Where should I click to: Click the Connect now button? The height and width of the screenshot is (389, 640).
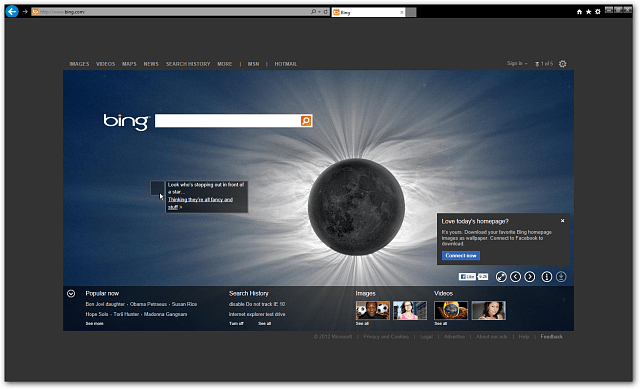click(461, 256)
